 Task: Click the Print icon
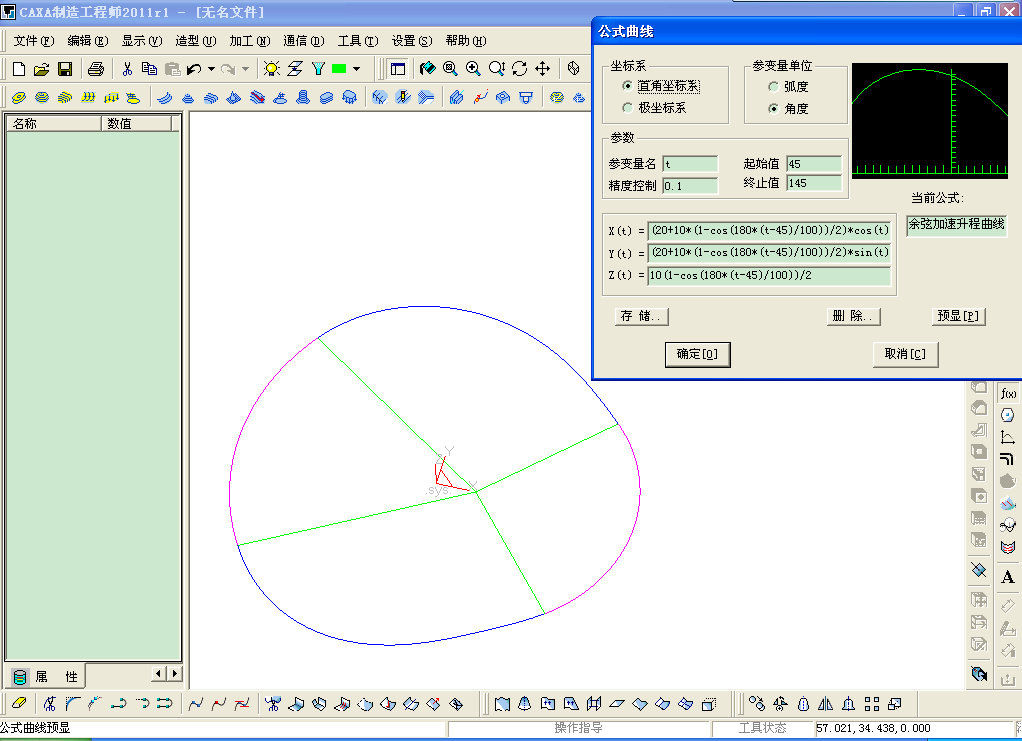tap(96, 68)
